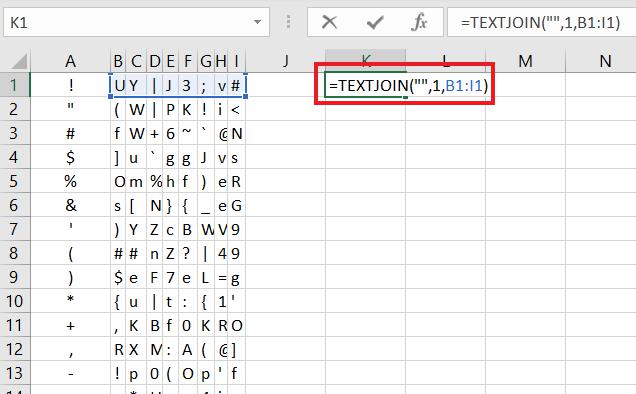Select column A header
The image size is (636, 394).
tap(70, 61)
